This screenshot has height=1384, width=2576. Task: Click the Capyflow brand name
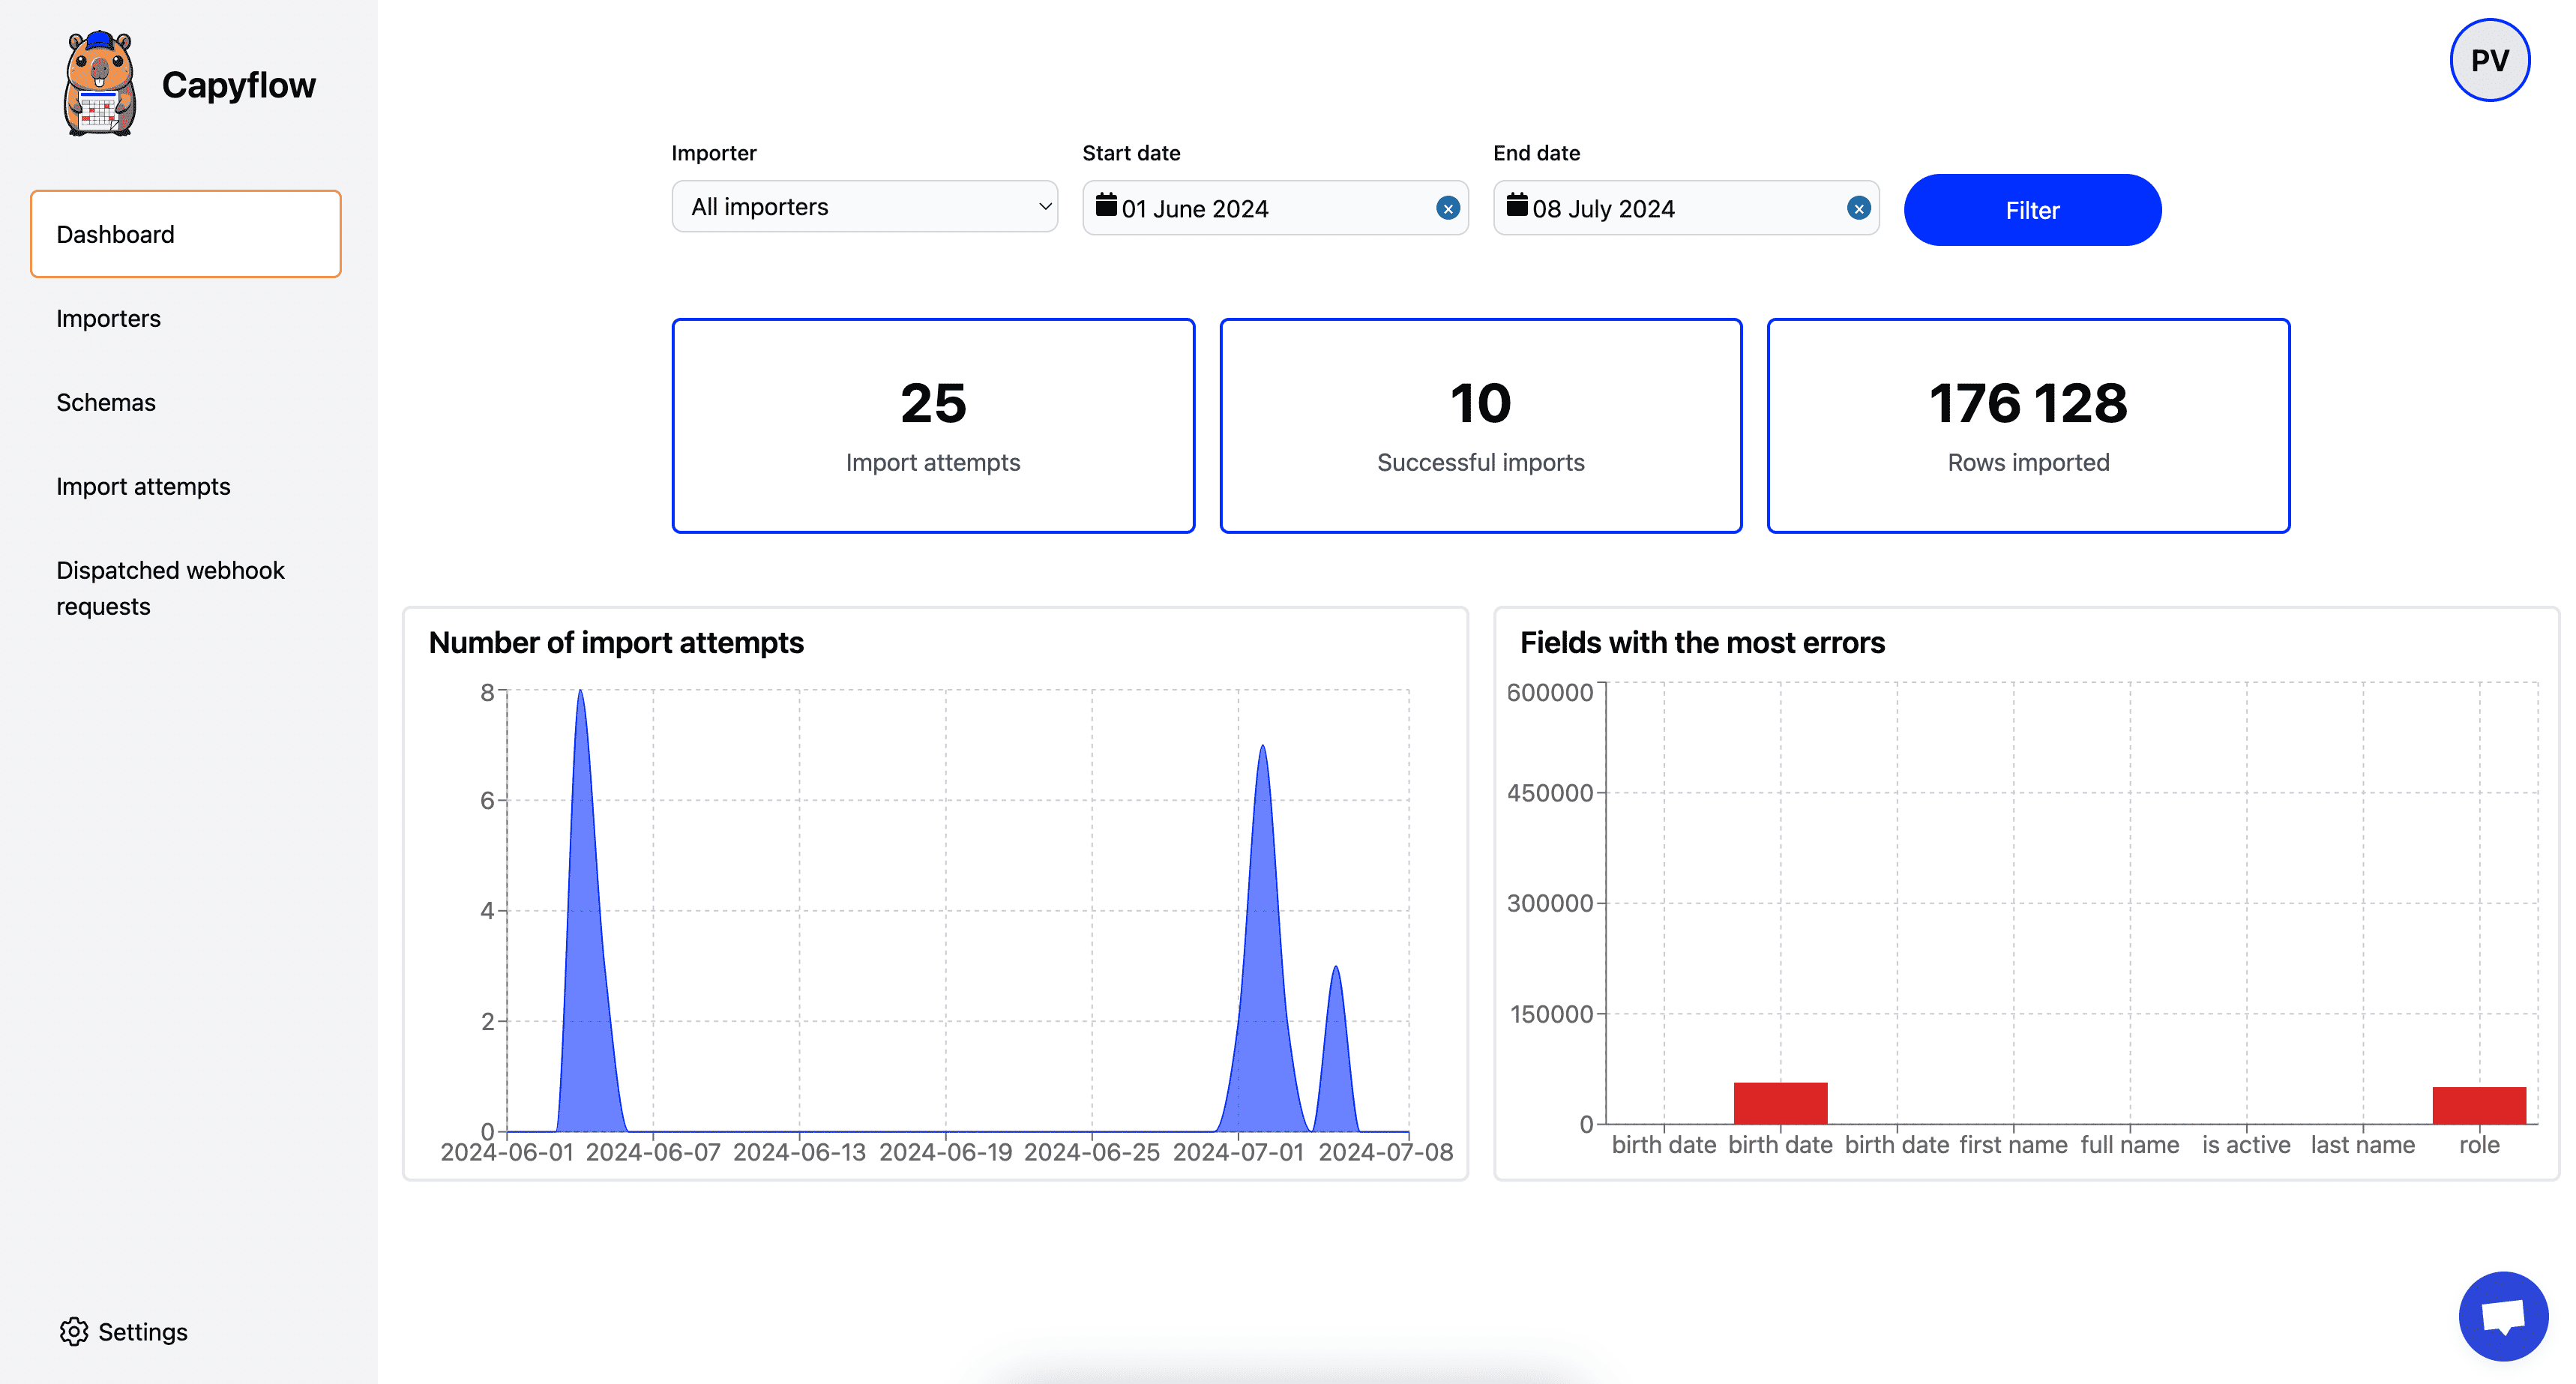click(x=239, y=85)
